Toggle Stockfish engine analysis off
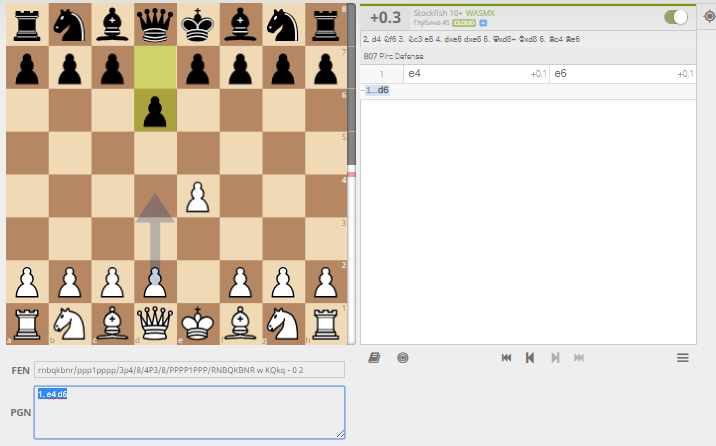This screenshot has width=716, height=446. [x=677, y=17]
